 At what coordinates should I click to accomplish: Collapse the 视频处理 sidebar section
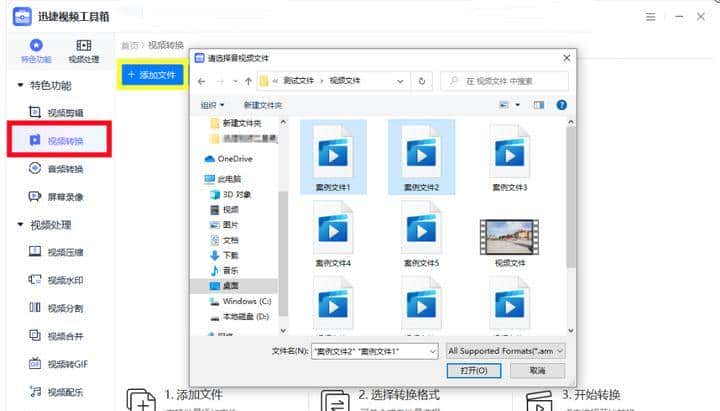tap(20, 225)
